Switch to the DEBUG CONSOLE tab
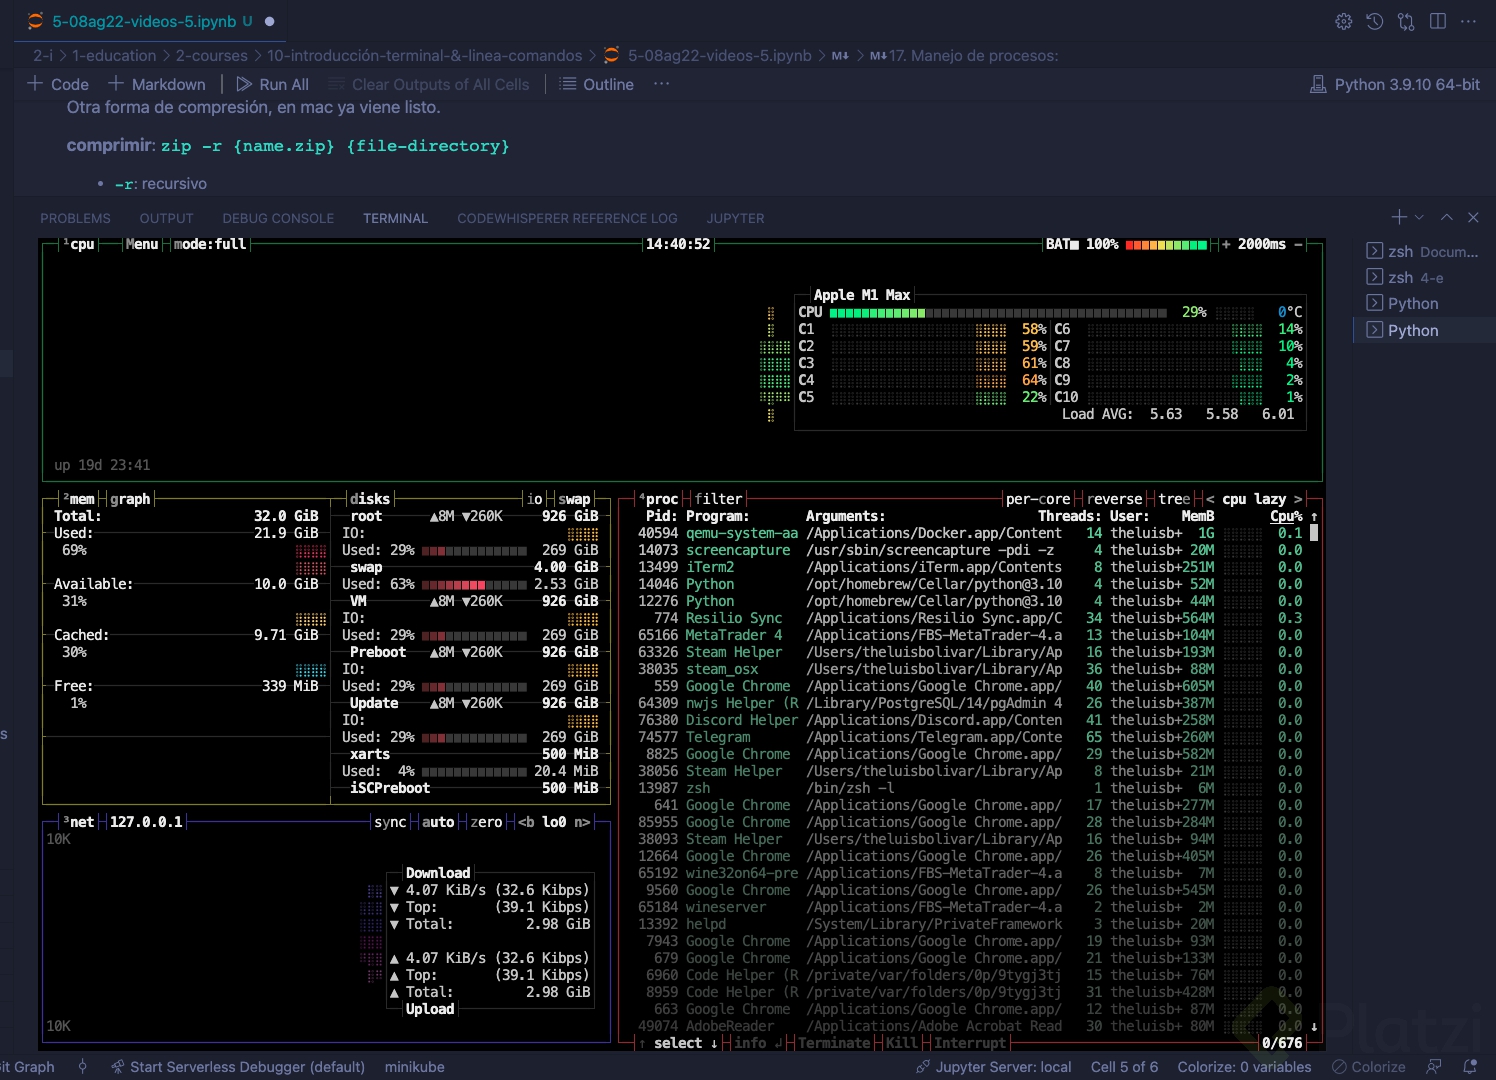Image resolution: width=1496 pixels, height=1080 pixels. (278, 218)
